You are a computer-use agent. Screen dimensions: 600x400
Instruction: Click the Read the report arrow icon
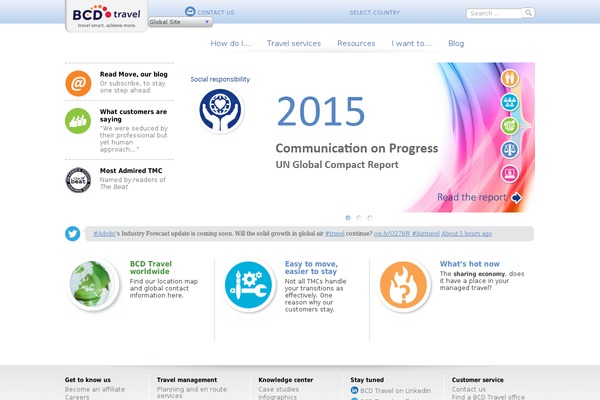(517, 198)
